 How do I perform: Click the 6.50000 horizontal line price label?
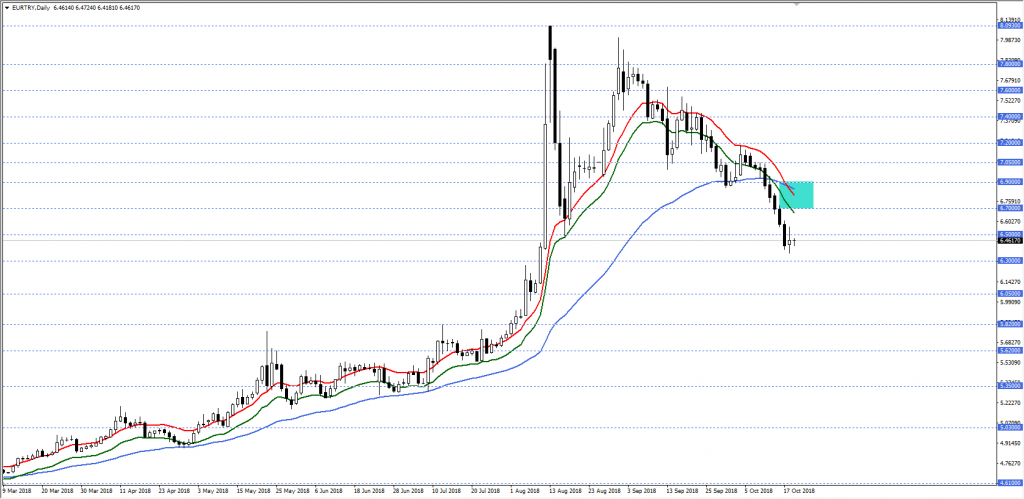coord(1010,234)
